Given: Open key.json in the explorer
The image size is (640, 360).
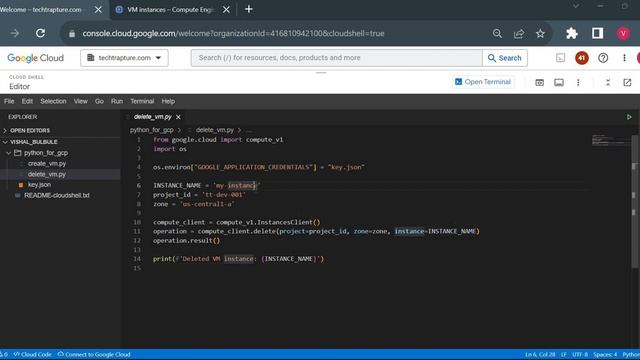Looking at the screenshot, I should coord(39,185).
